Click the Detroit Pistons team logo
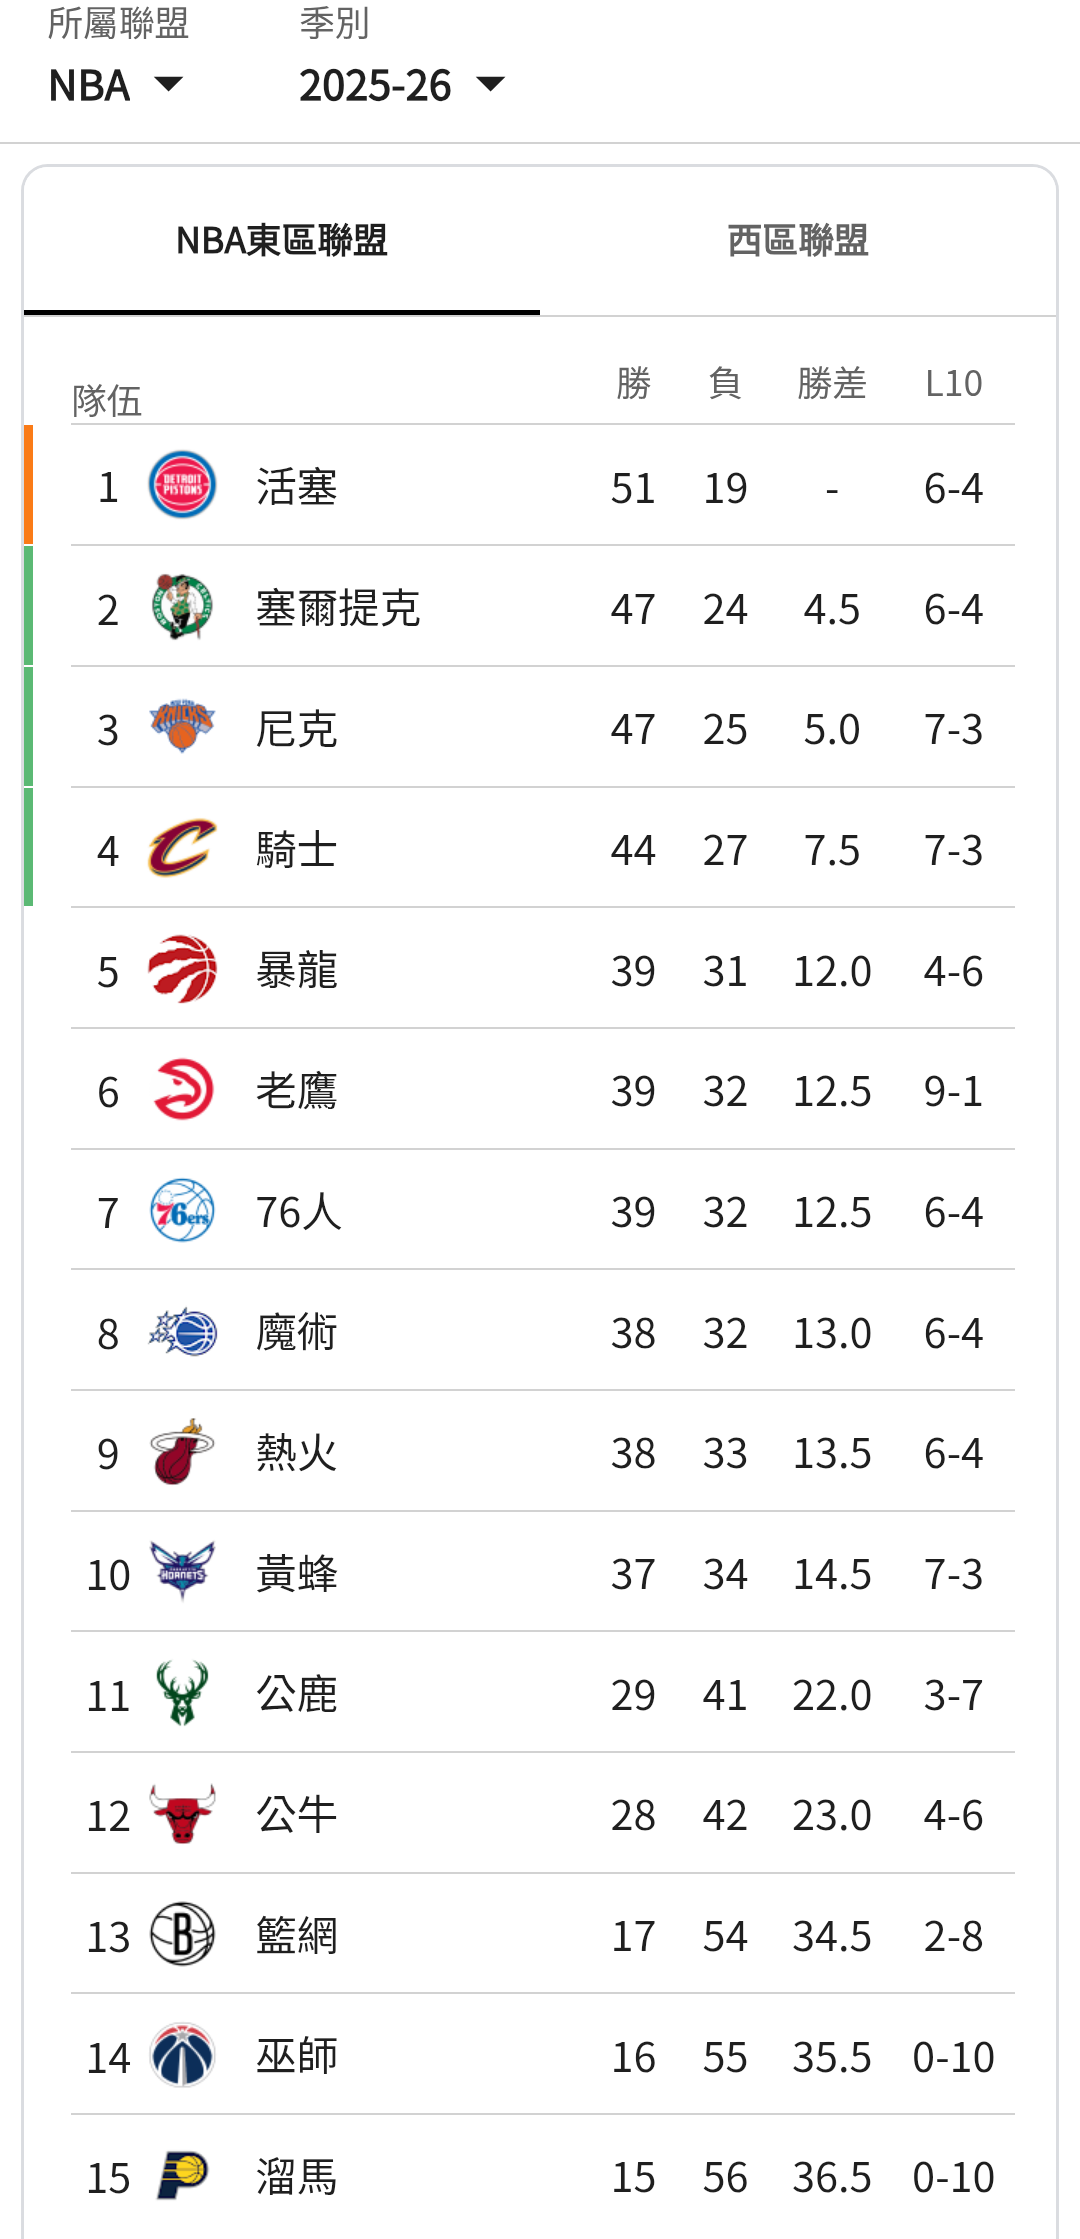The image size is (1080, 2239). point(182,485)
